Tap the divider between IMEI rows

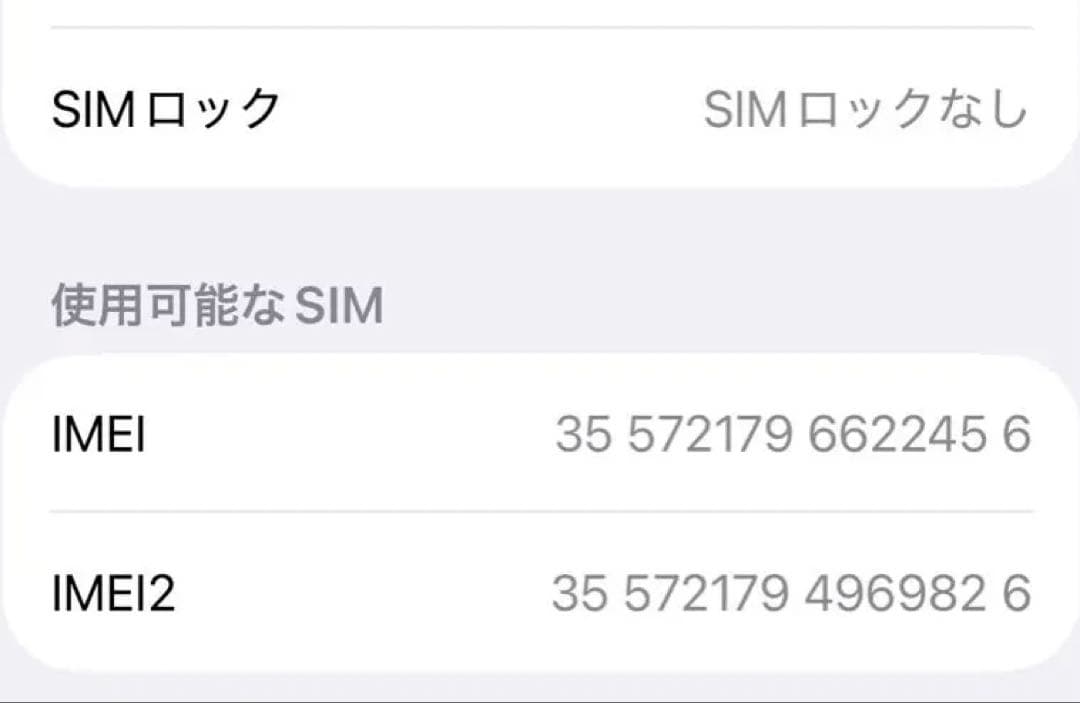(540, 512)
